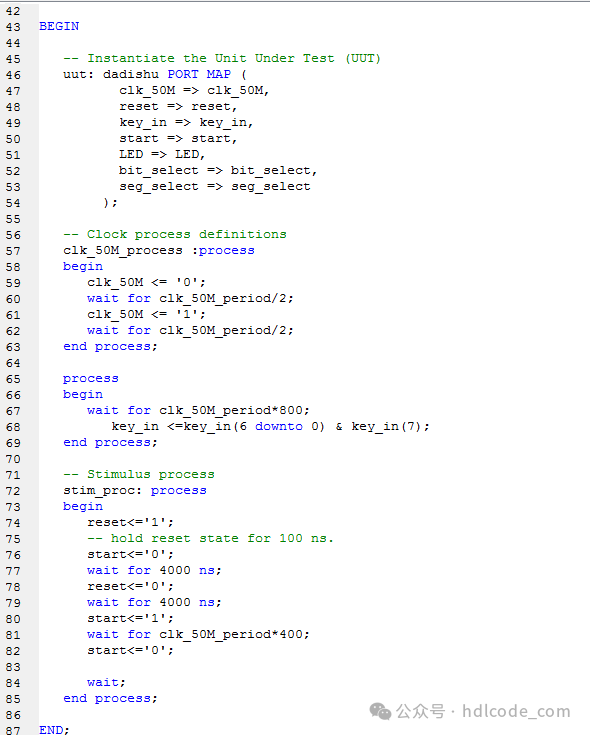Click 'wait for clk_50M_period/2;' on line 60
Viewport: 590px width, 735px height.
point(190,298)
